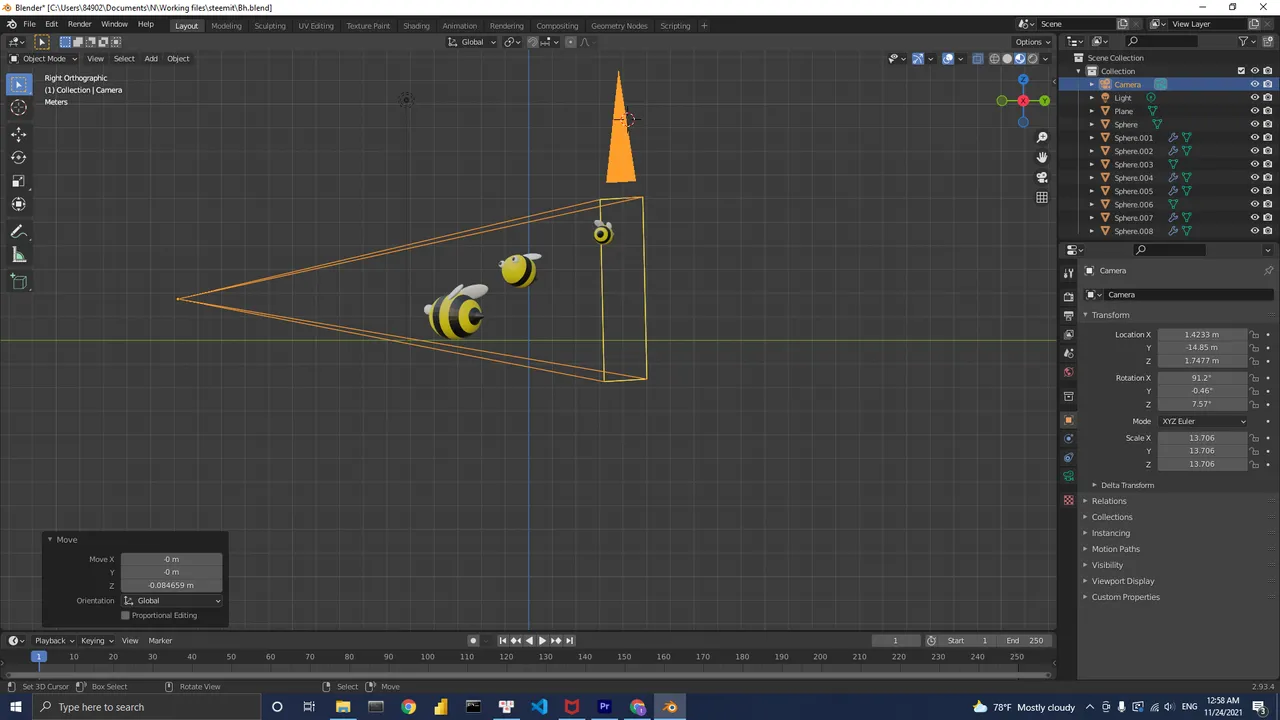The width and height of the screenshot is (1280, 720).
Task: Open the Playback popover in timeline
Action: (x=53, y=640)
